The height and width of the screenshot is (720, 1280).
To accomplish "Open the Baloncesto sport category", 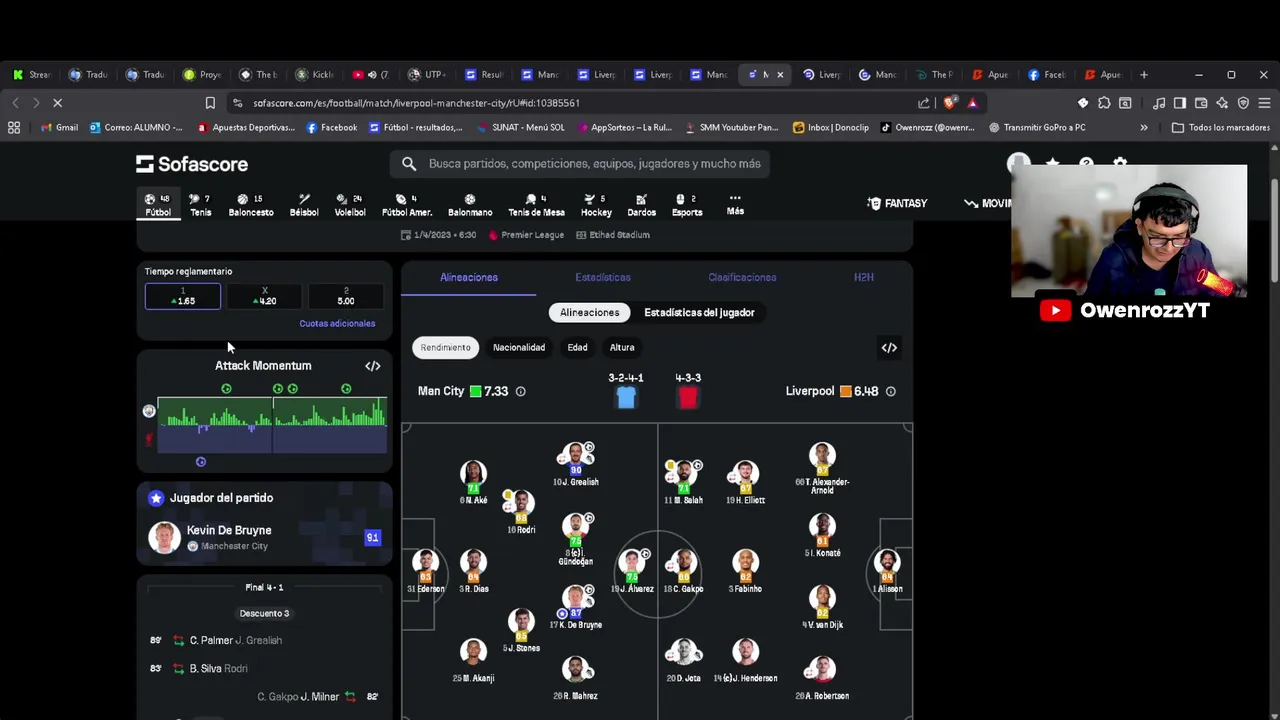I will coord(250,205).
